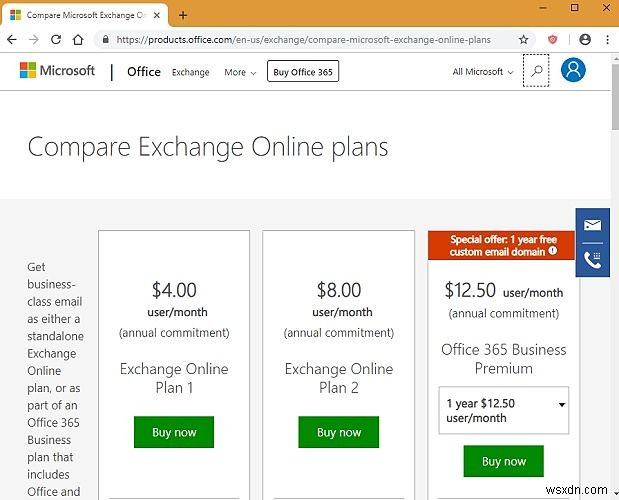
Task: Reload the page with refresh icon
Action: [x=56, y=40]
